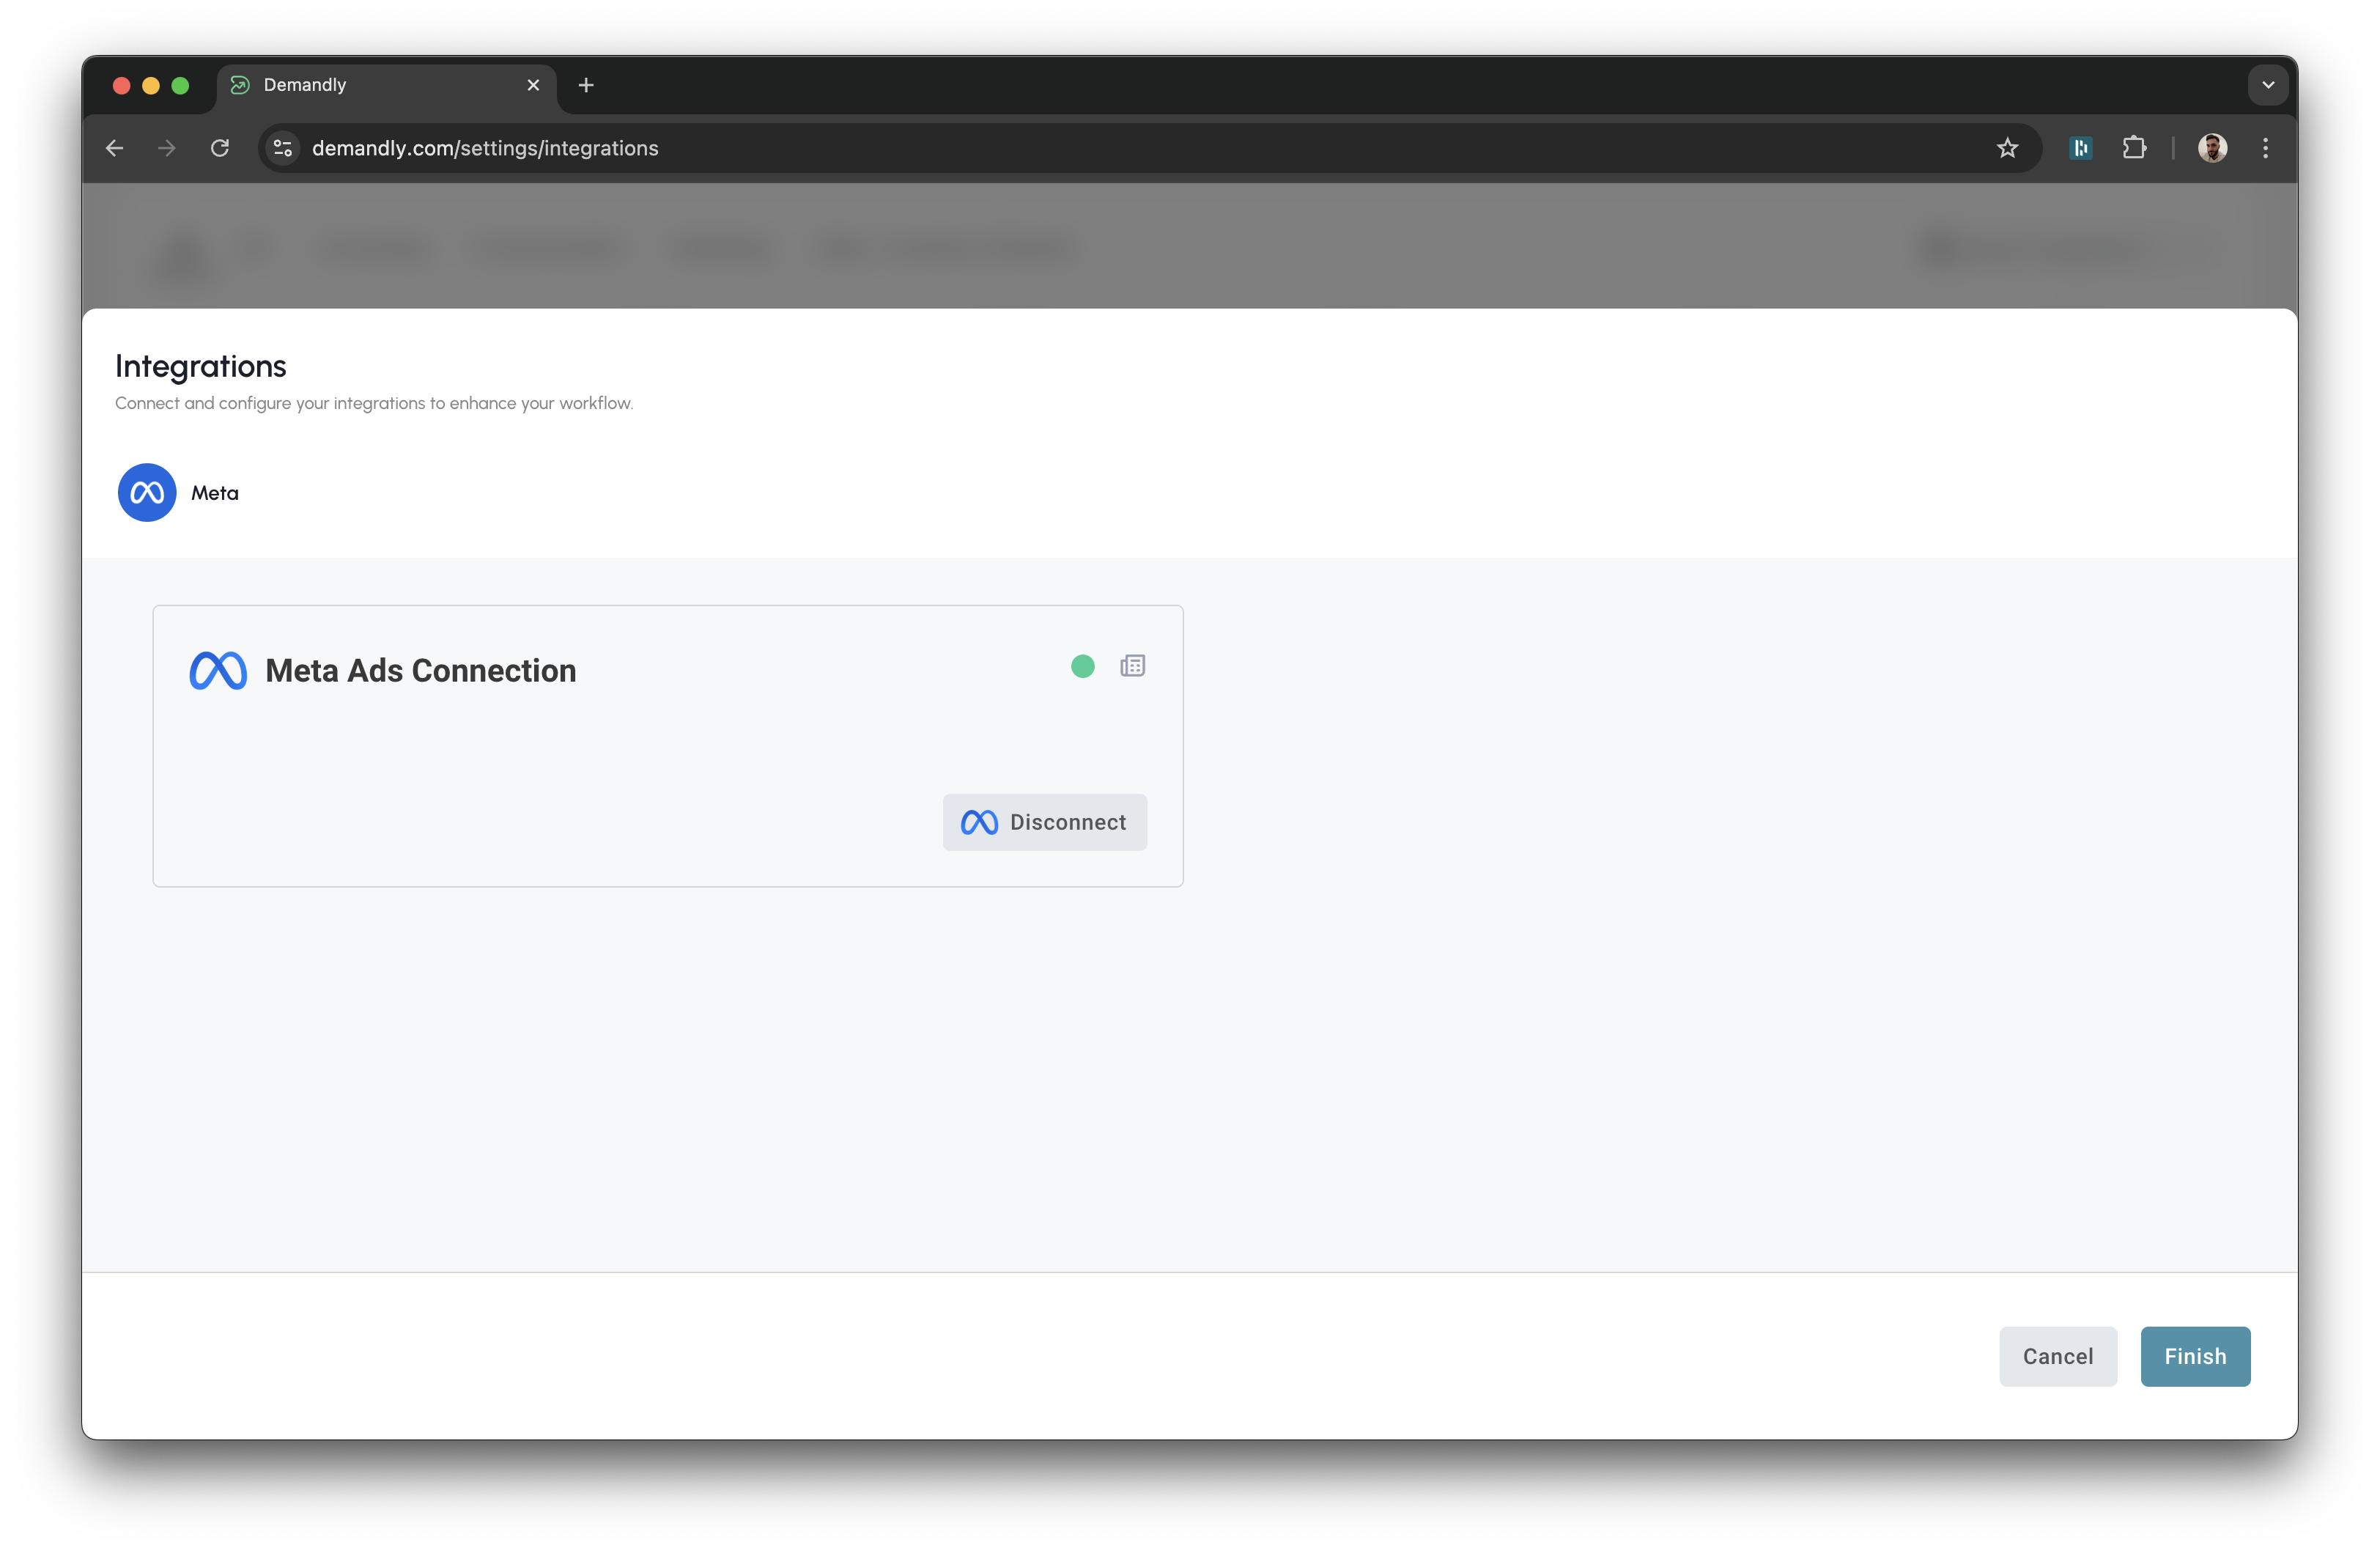
Task: Click the extensions puzzle piece icon
Action: pyautogui.click(x=2135, y=147)
